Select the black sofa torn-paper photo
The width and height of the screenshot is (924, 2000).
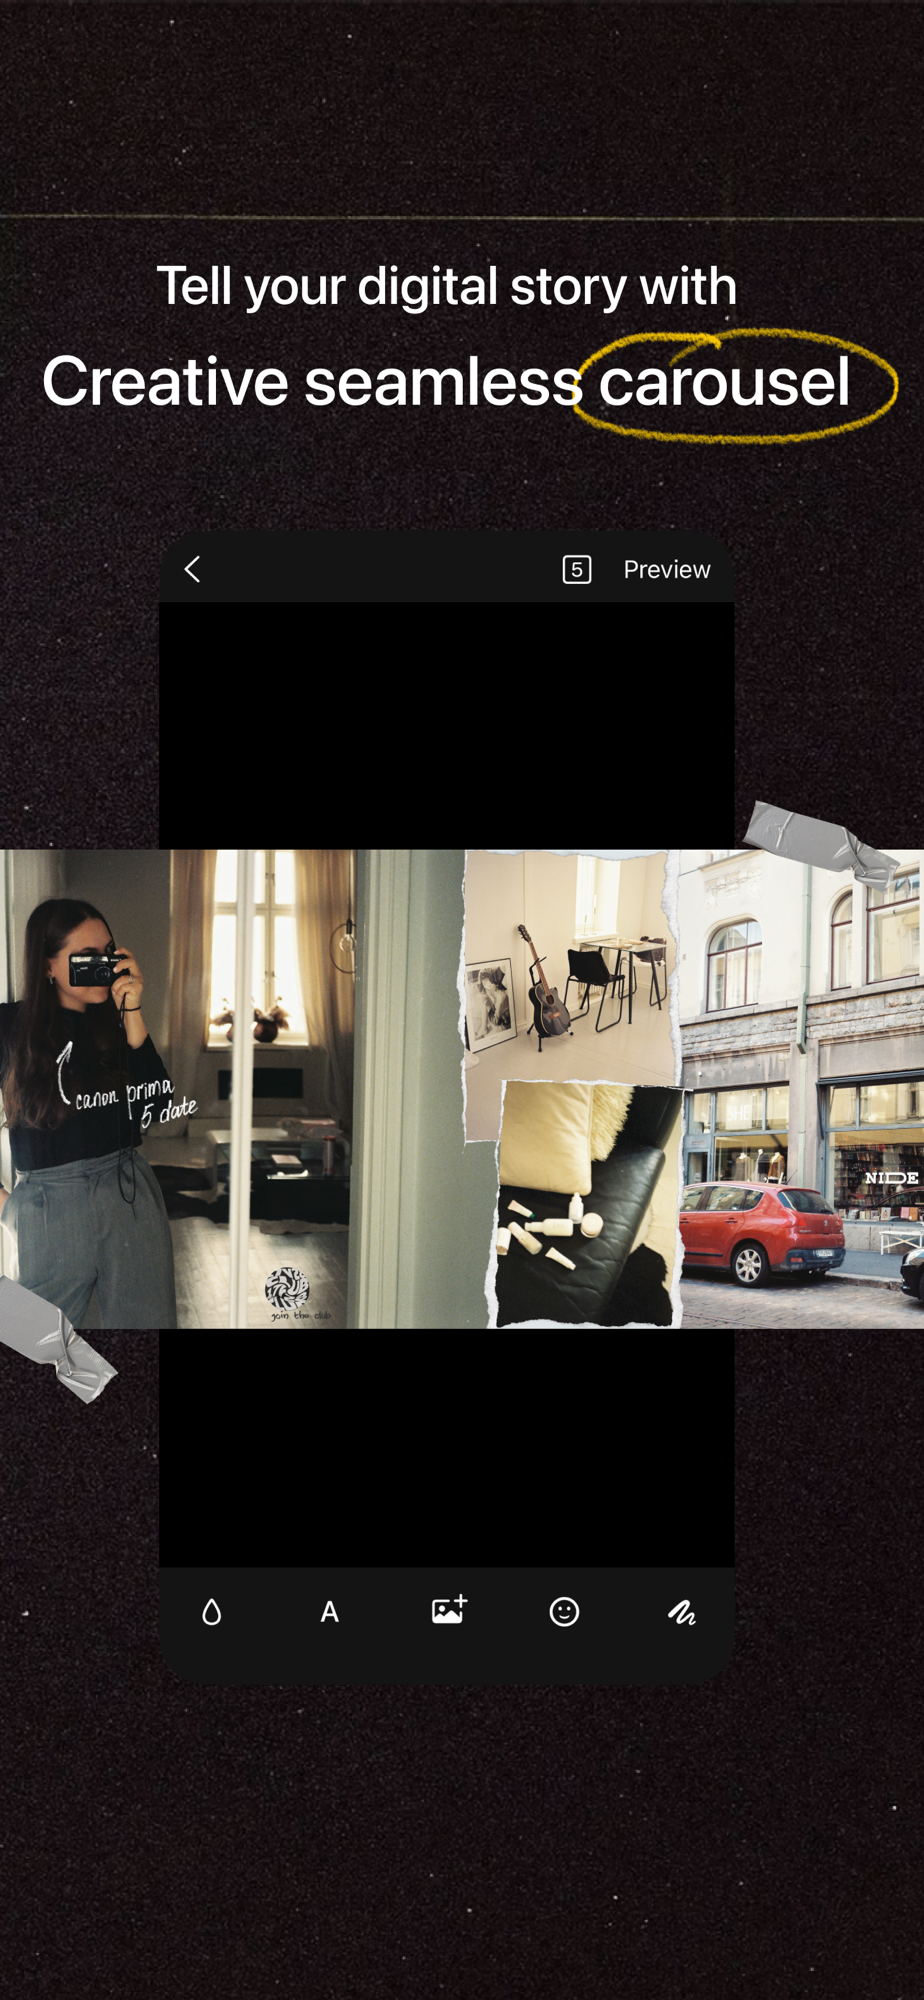pyautogui.click(x=589, y=1203)
